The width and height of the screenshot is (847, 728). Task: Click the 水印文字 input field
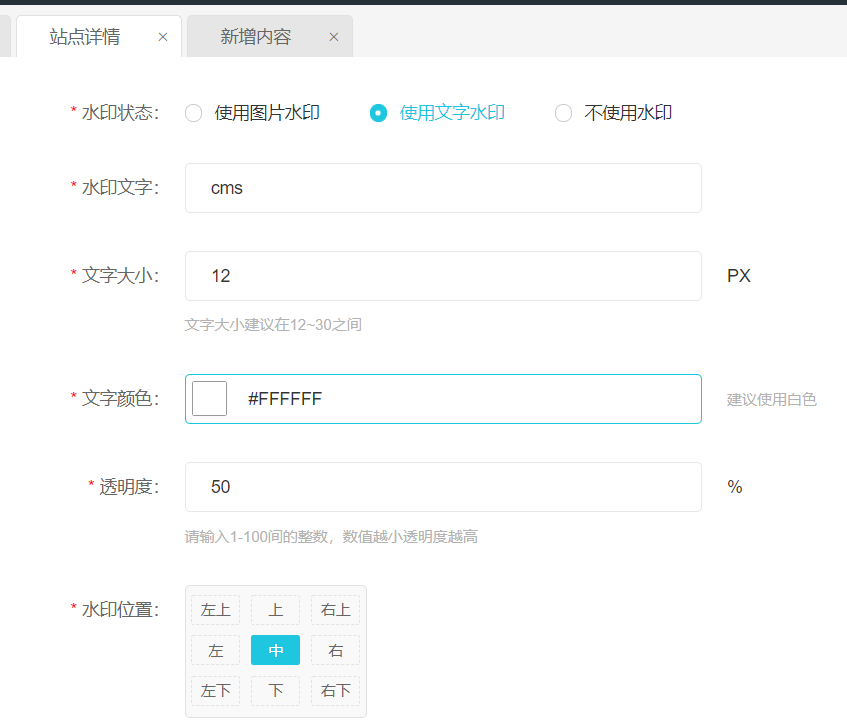click(443, 188)
